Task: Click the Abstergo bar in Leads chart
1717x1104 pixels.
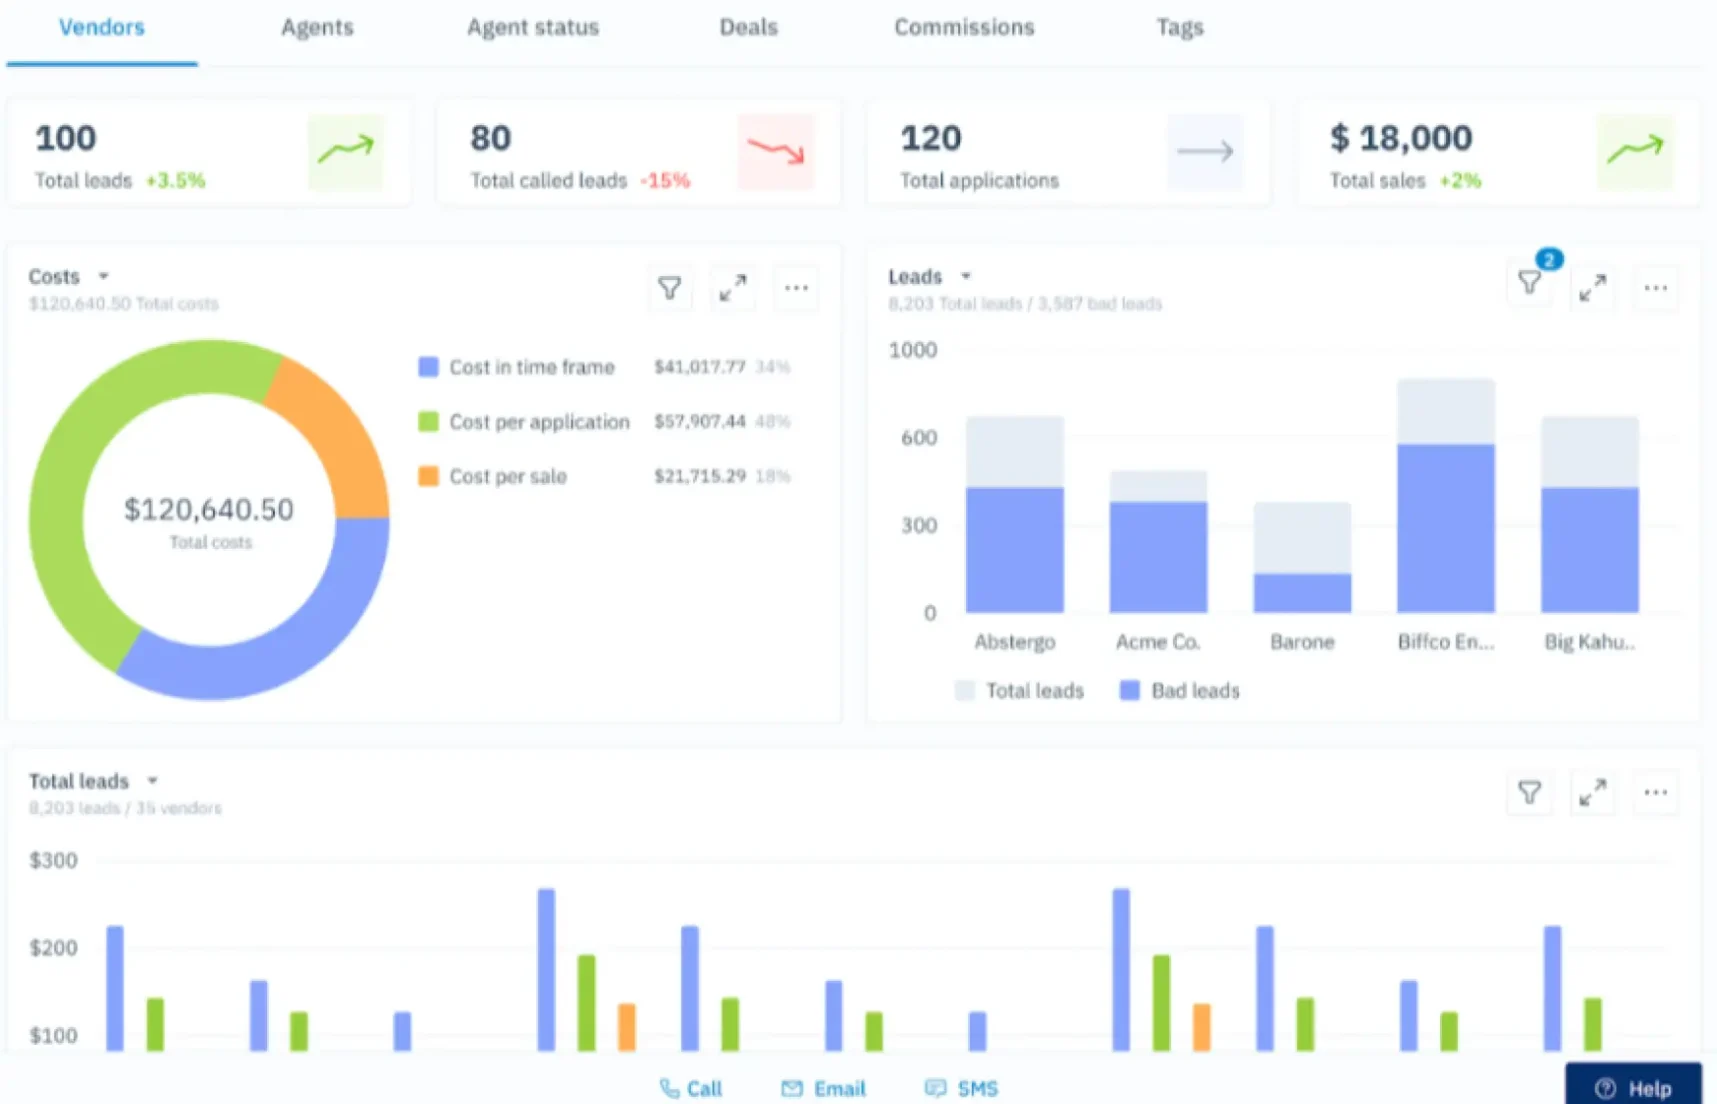Action: [x=1015, y=514]
